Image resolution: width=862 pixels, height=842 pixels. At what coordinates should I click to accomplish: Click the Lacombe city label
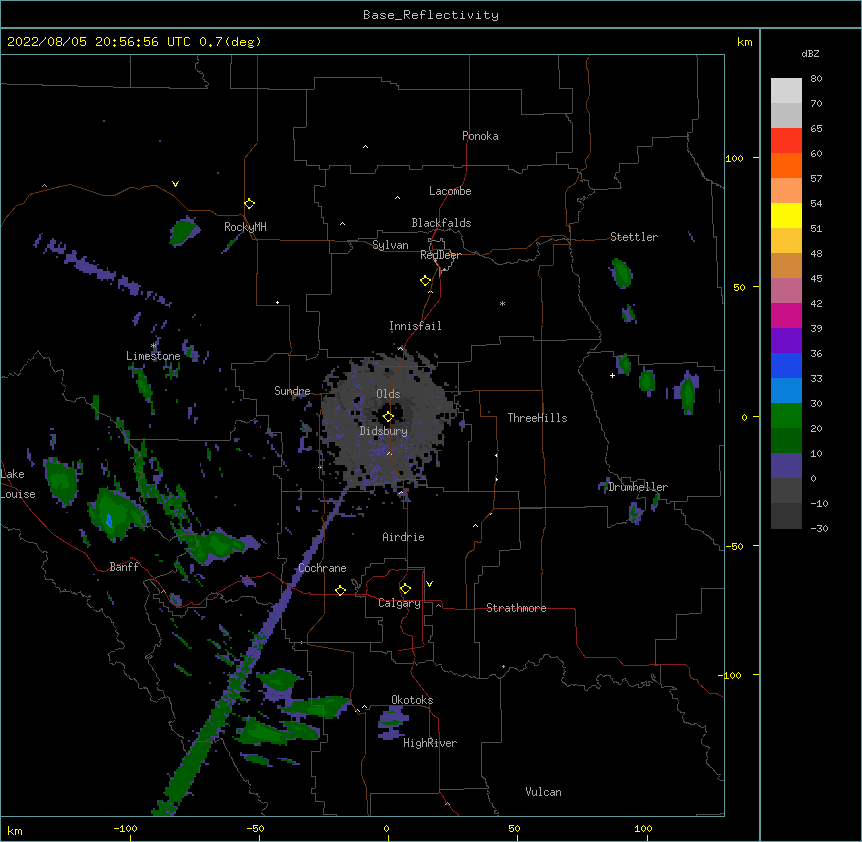point(450,191)
